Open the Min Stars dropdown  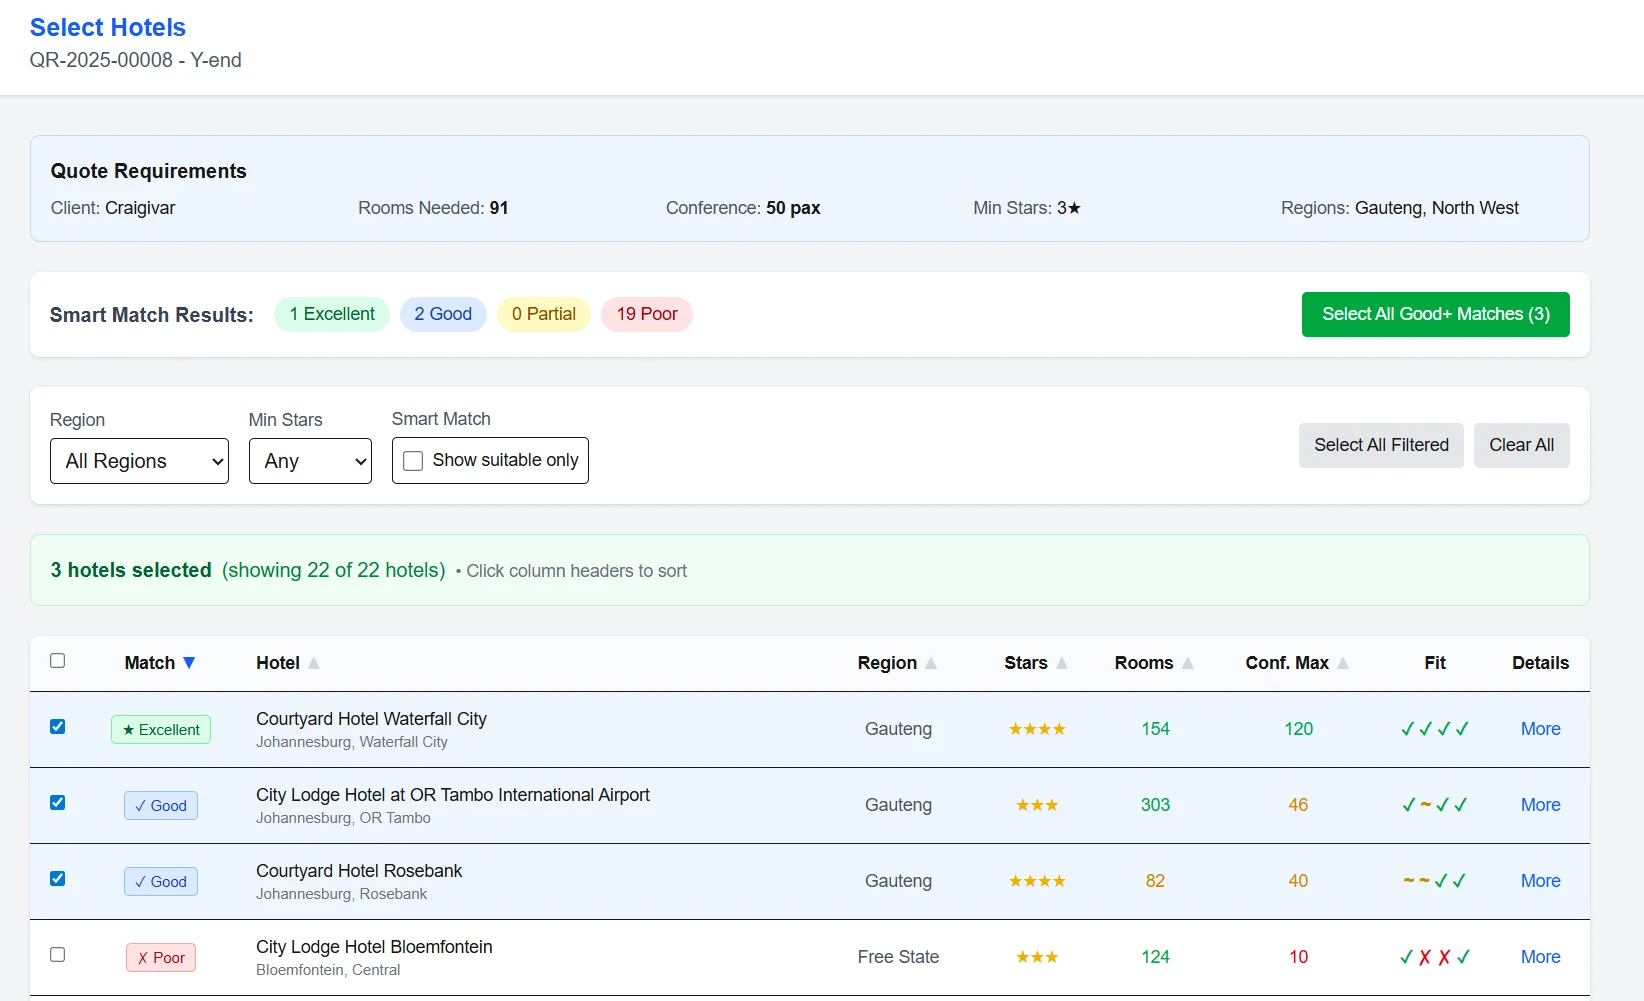(310, 460)
